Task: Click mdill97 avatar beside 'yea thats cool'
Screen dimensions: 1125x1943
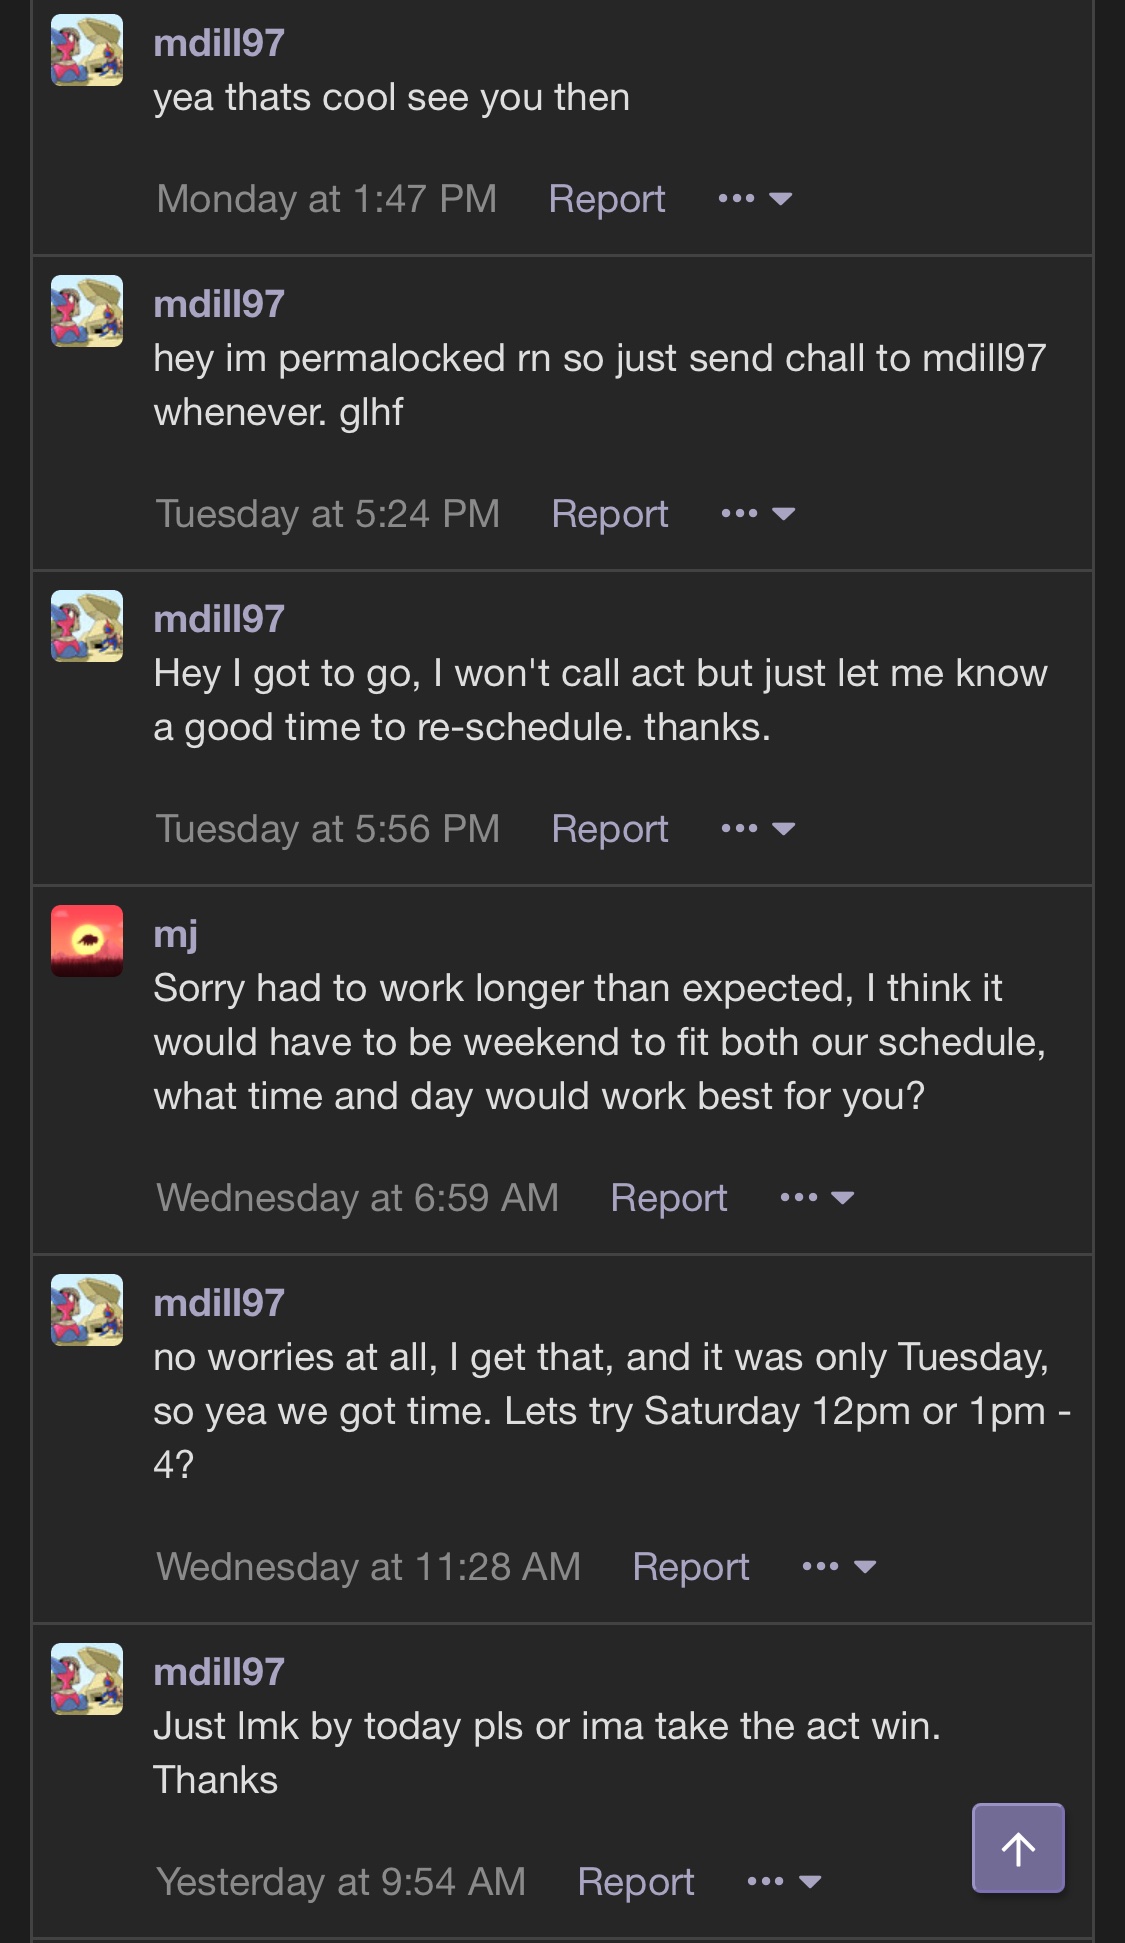Action: click(87, 50)
